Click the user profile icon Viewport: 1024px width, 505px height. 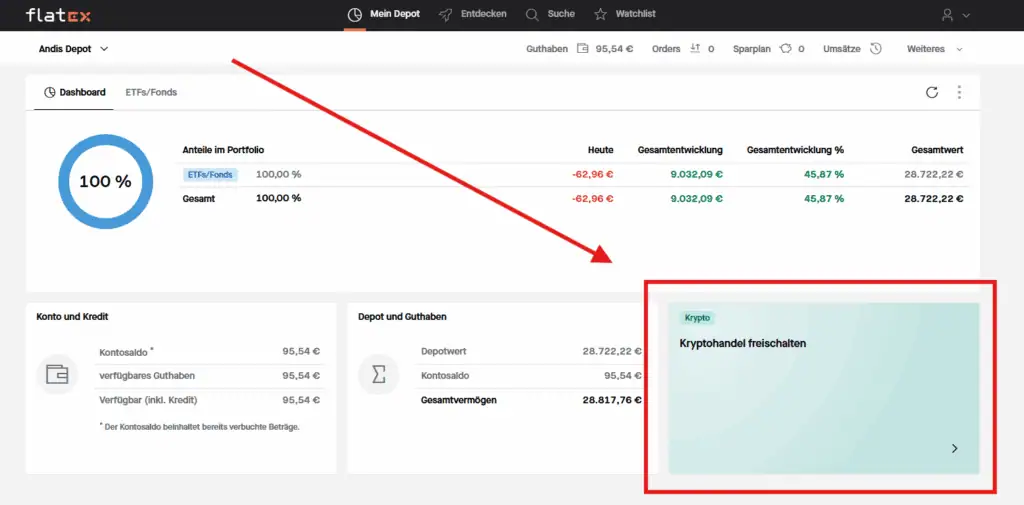click(x=948, y=15)
